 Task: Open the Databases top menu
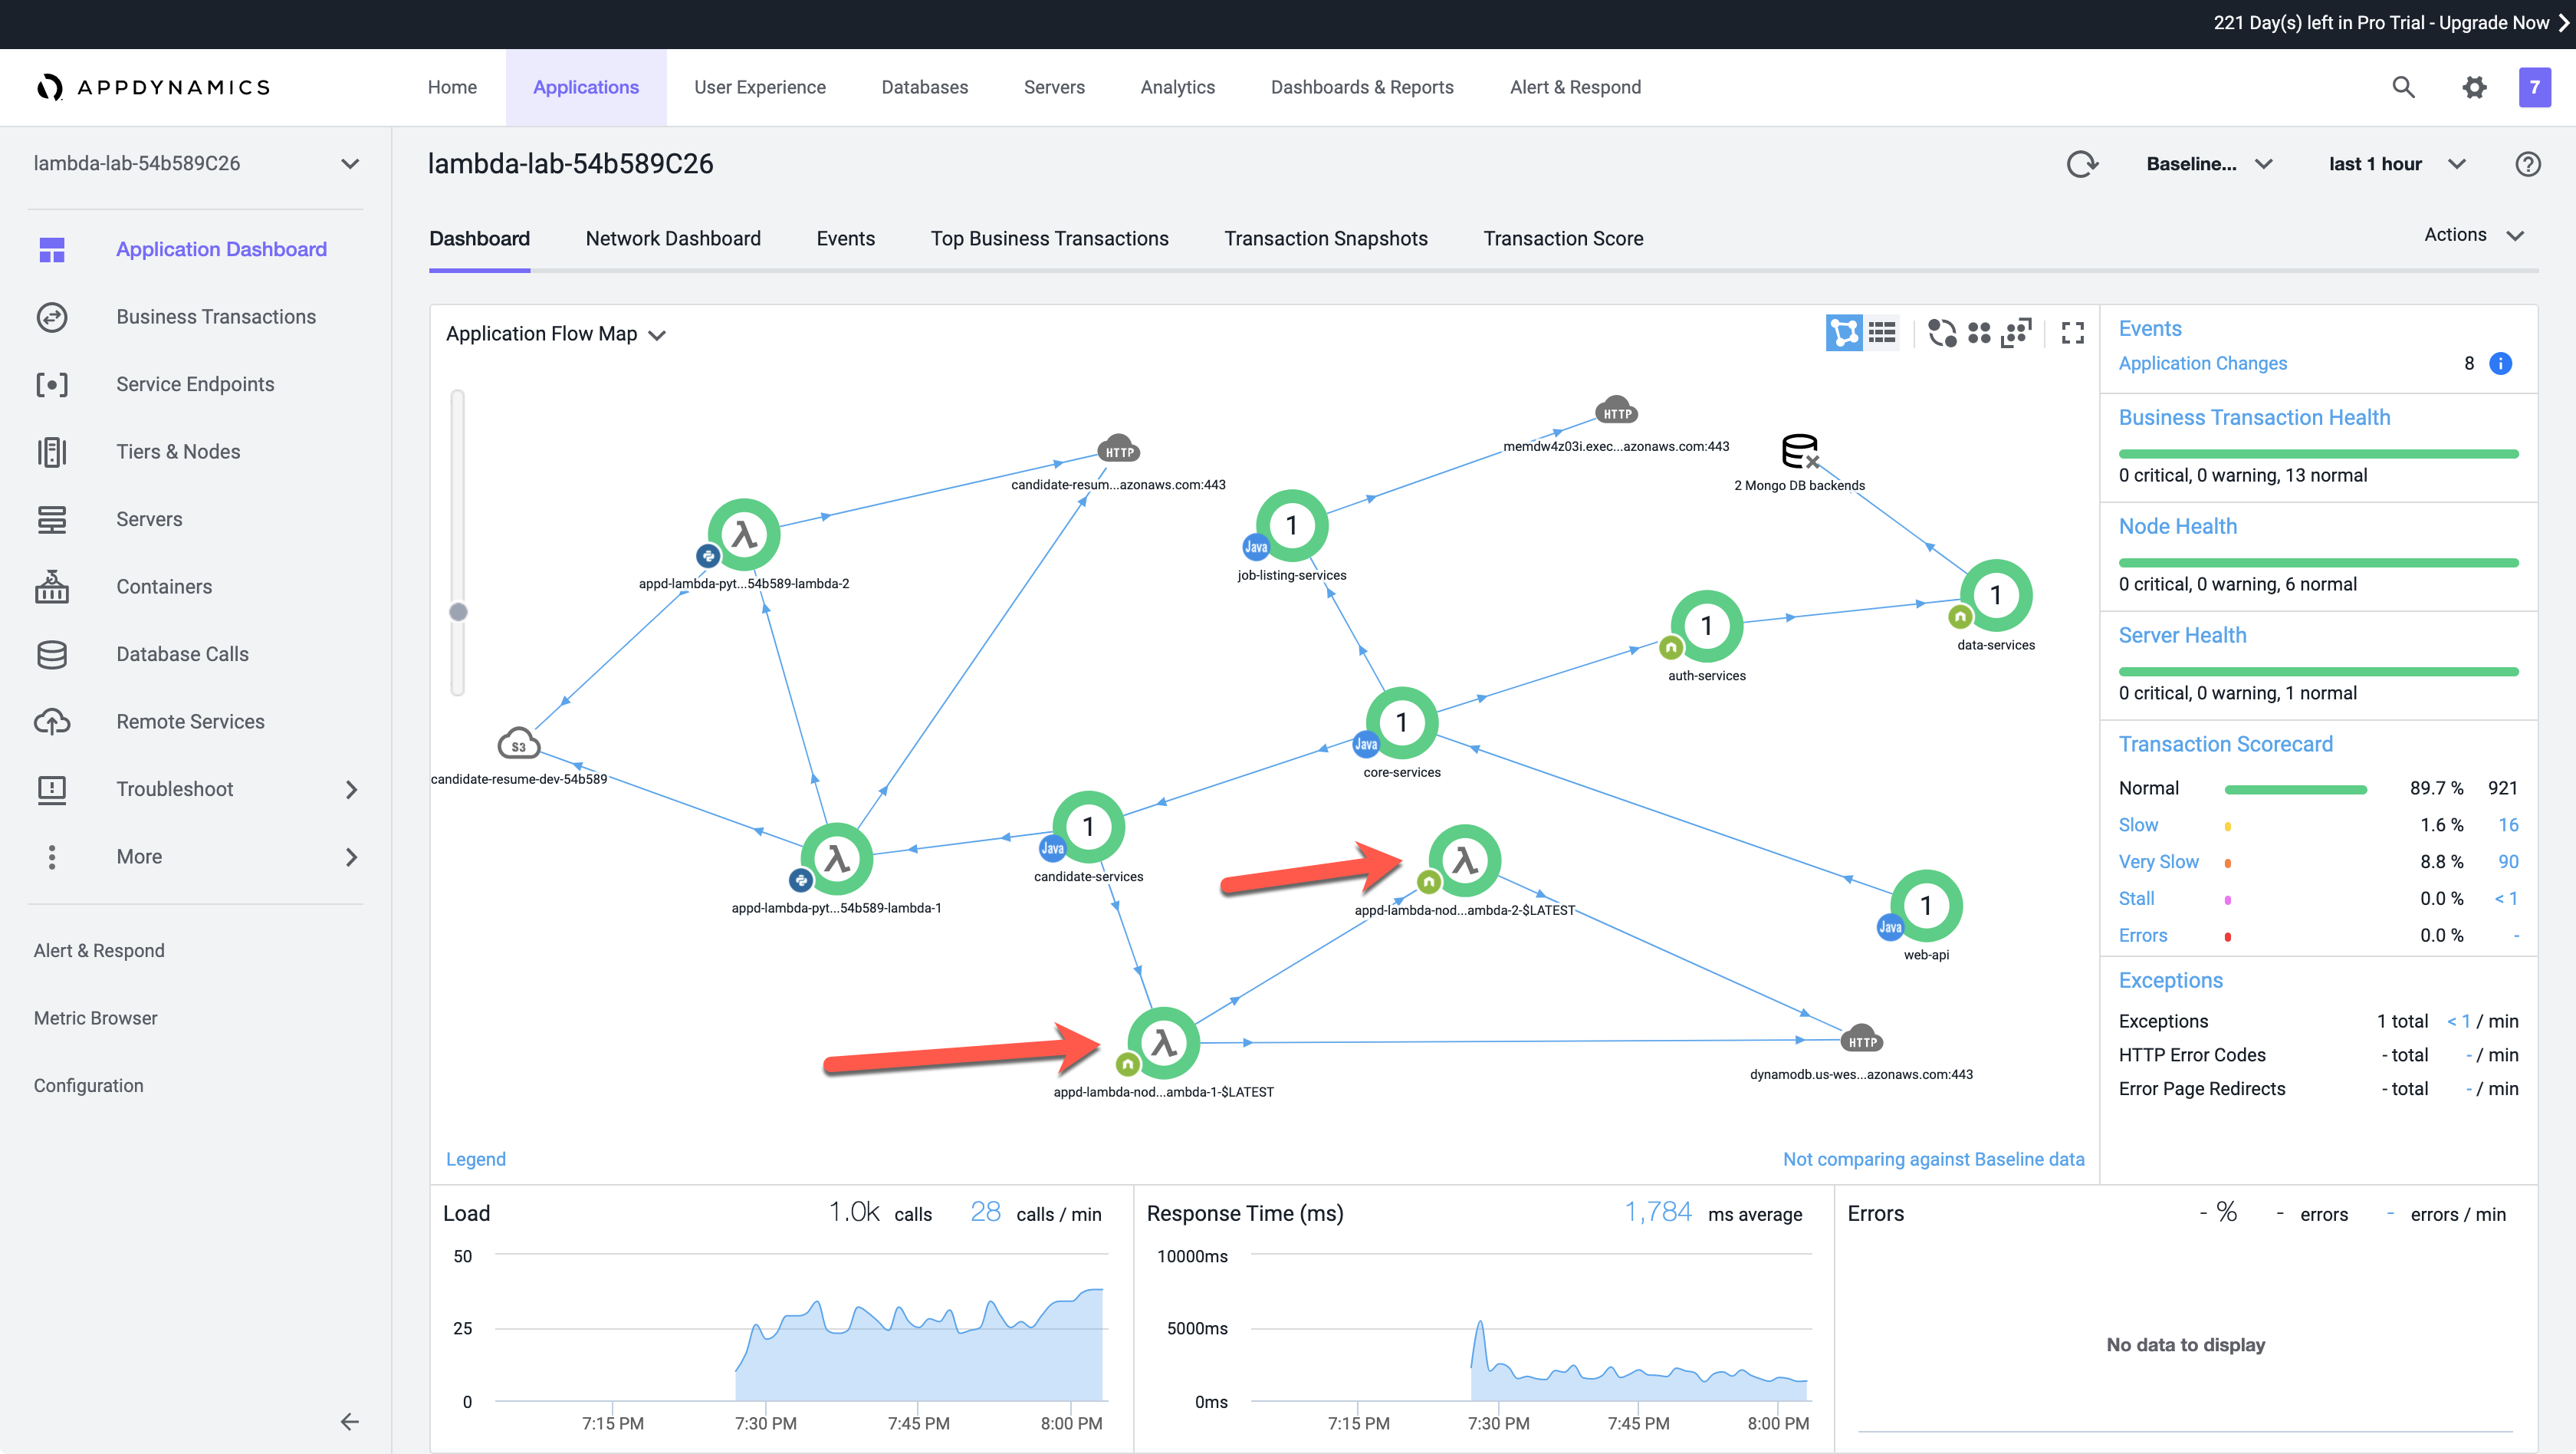click(924, 87)
